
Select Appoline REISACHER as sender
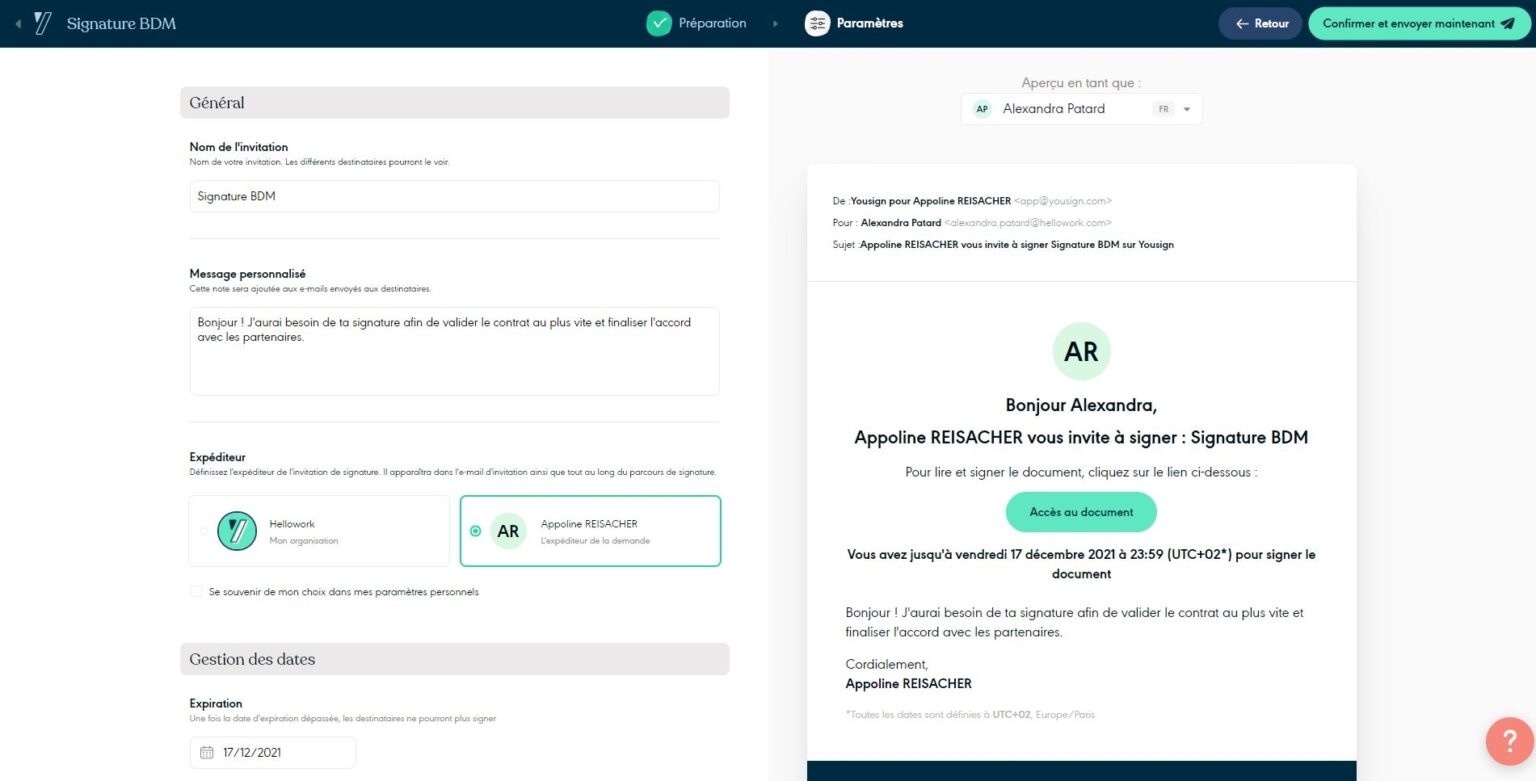(x=477, y=531)
